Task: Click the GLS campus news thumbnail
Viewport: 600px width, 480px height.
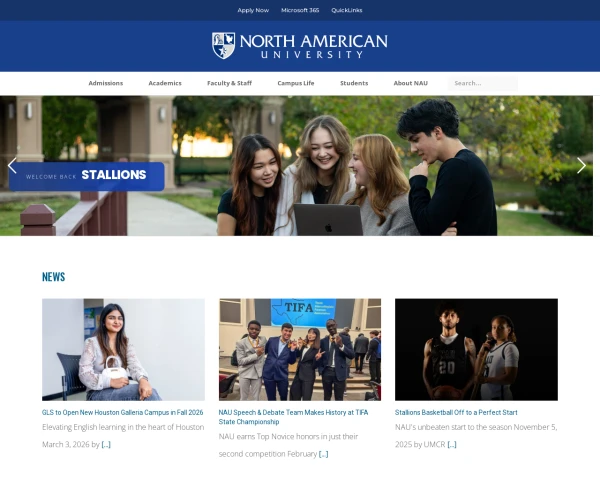Action: click(x=123, y=349)
